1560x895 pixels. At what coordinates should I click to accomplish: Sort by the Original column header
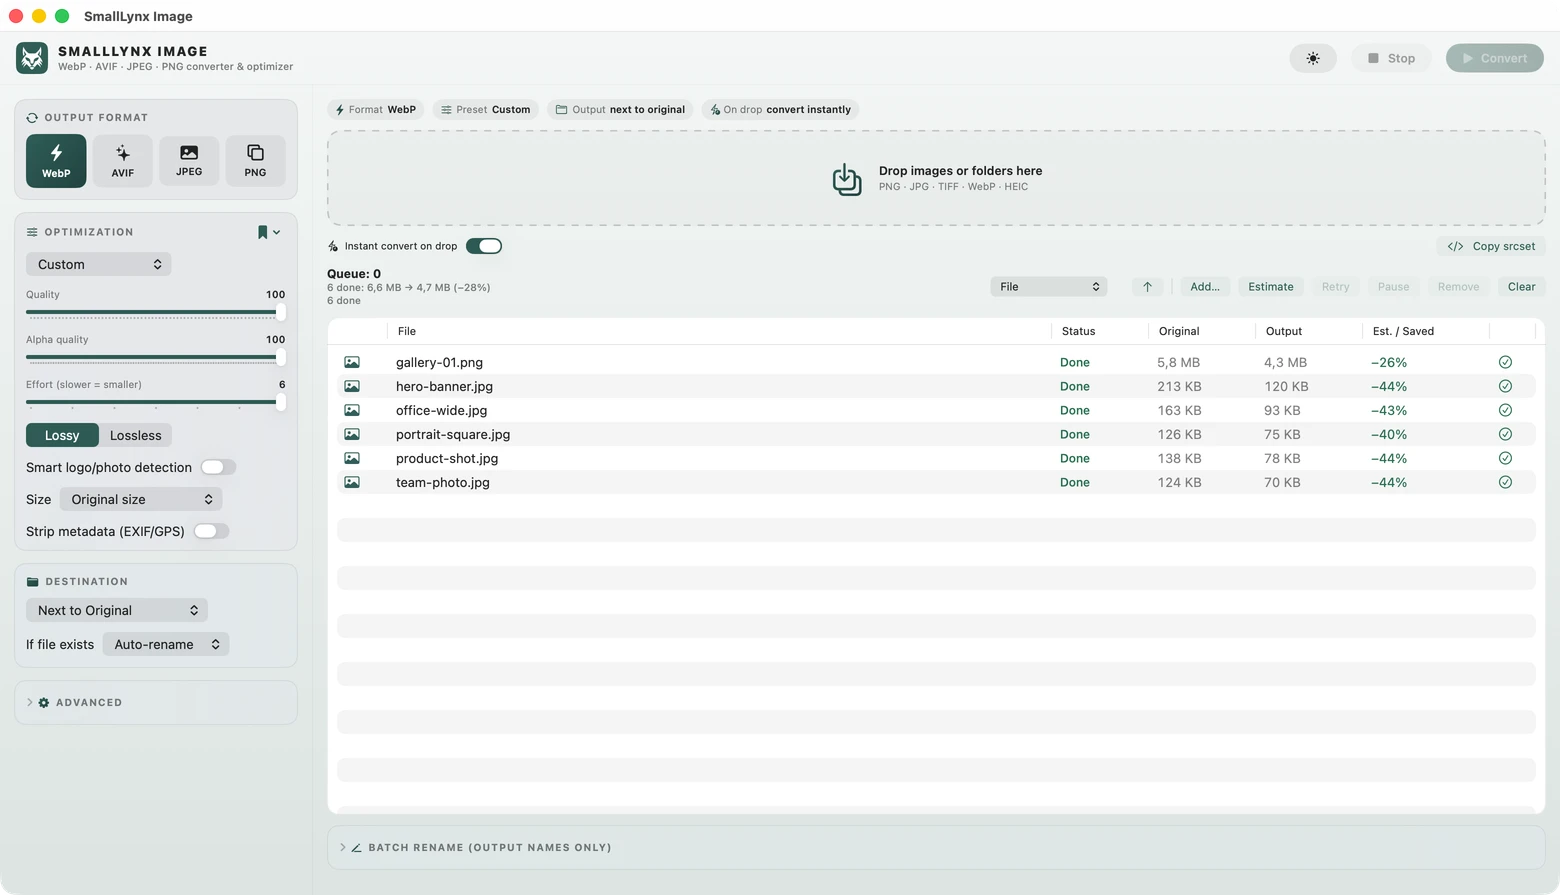point(1179,331)
